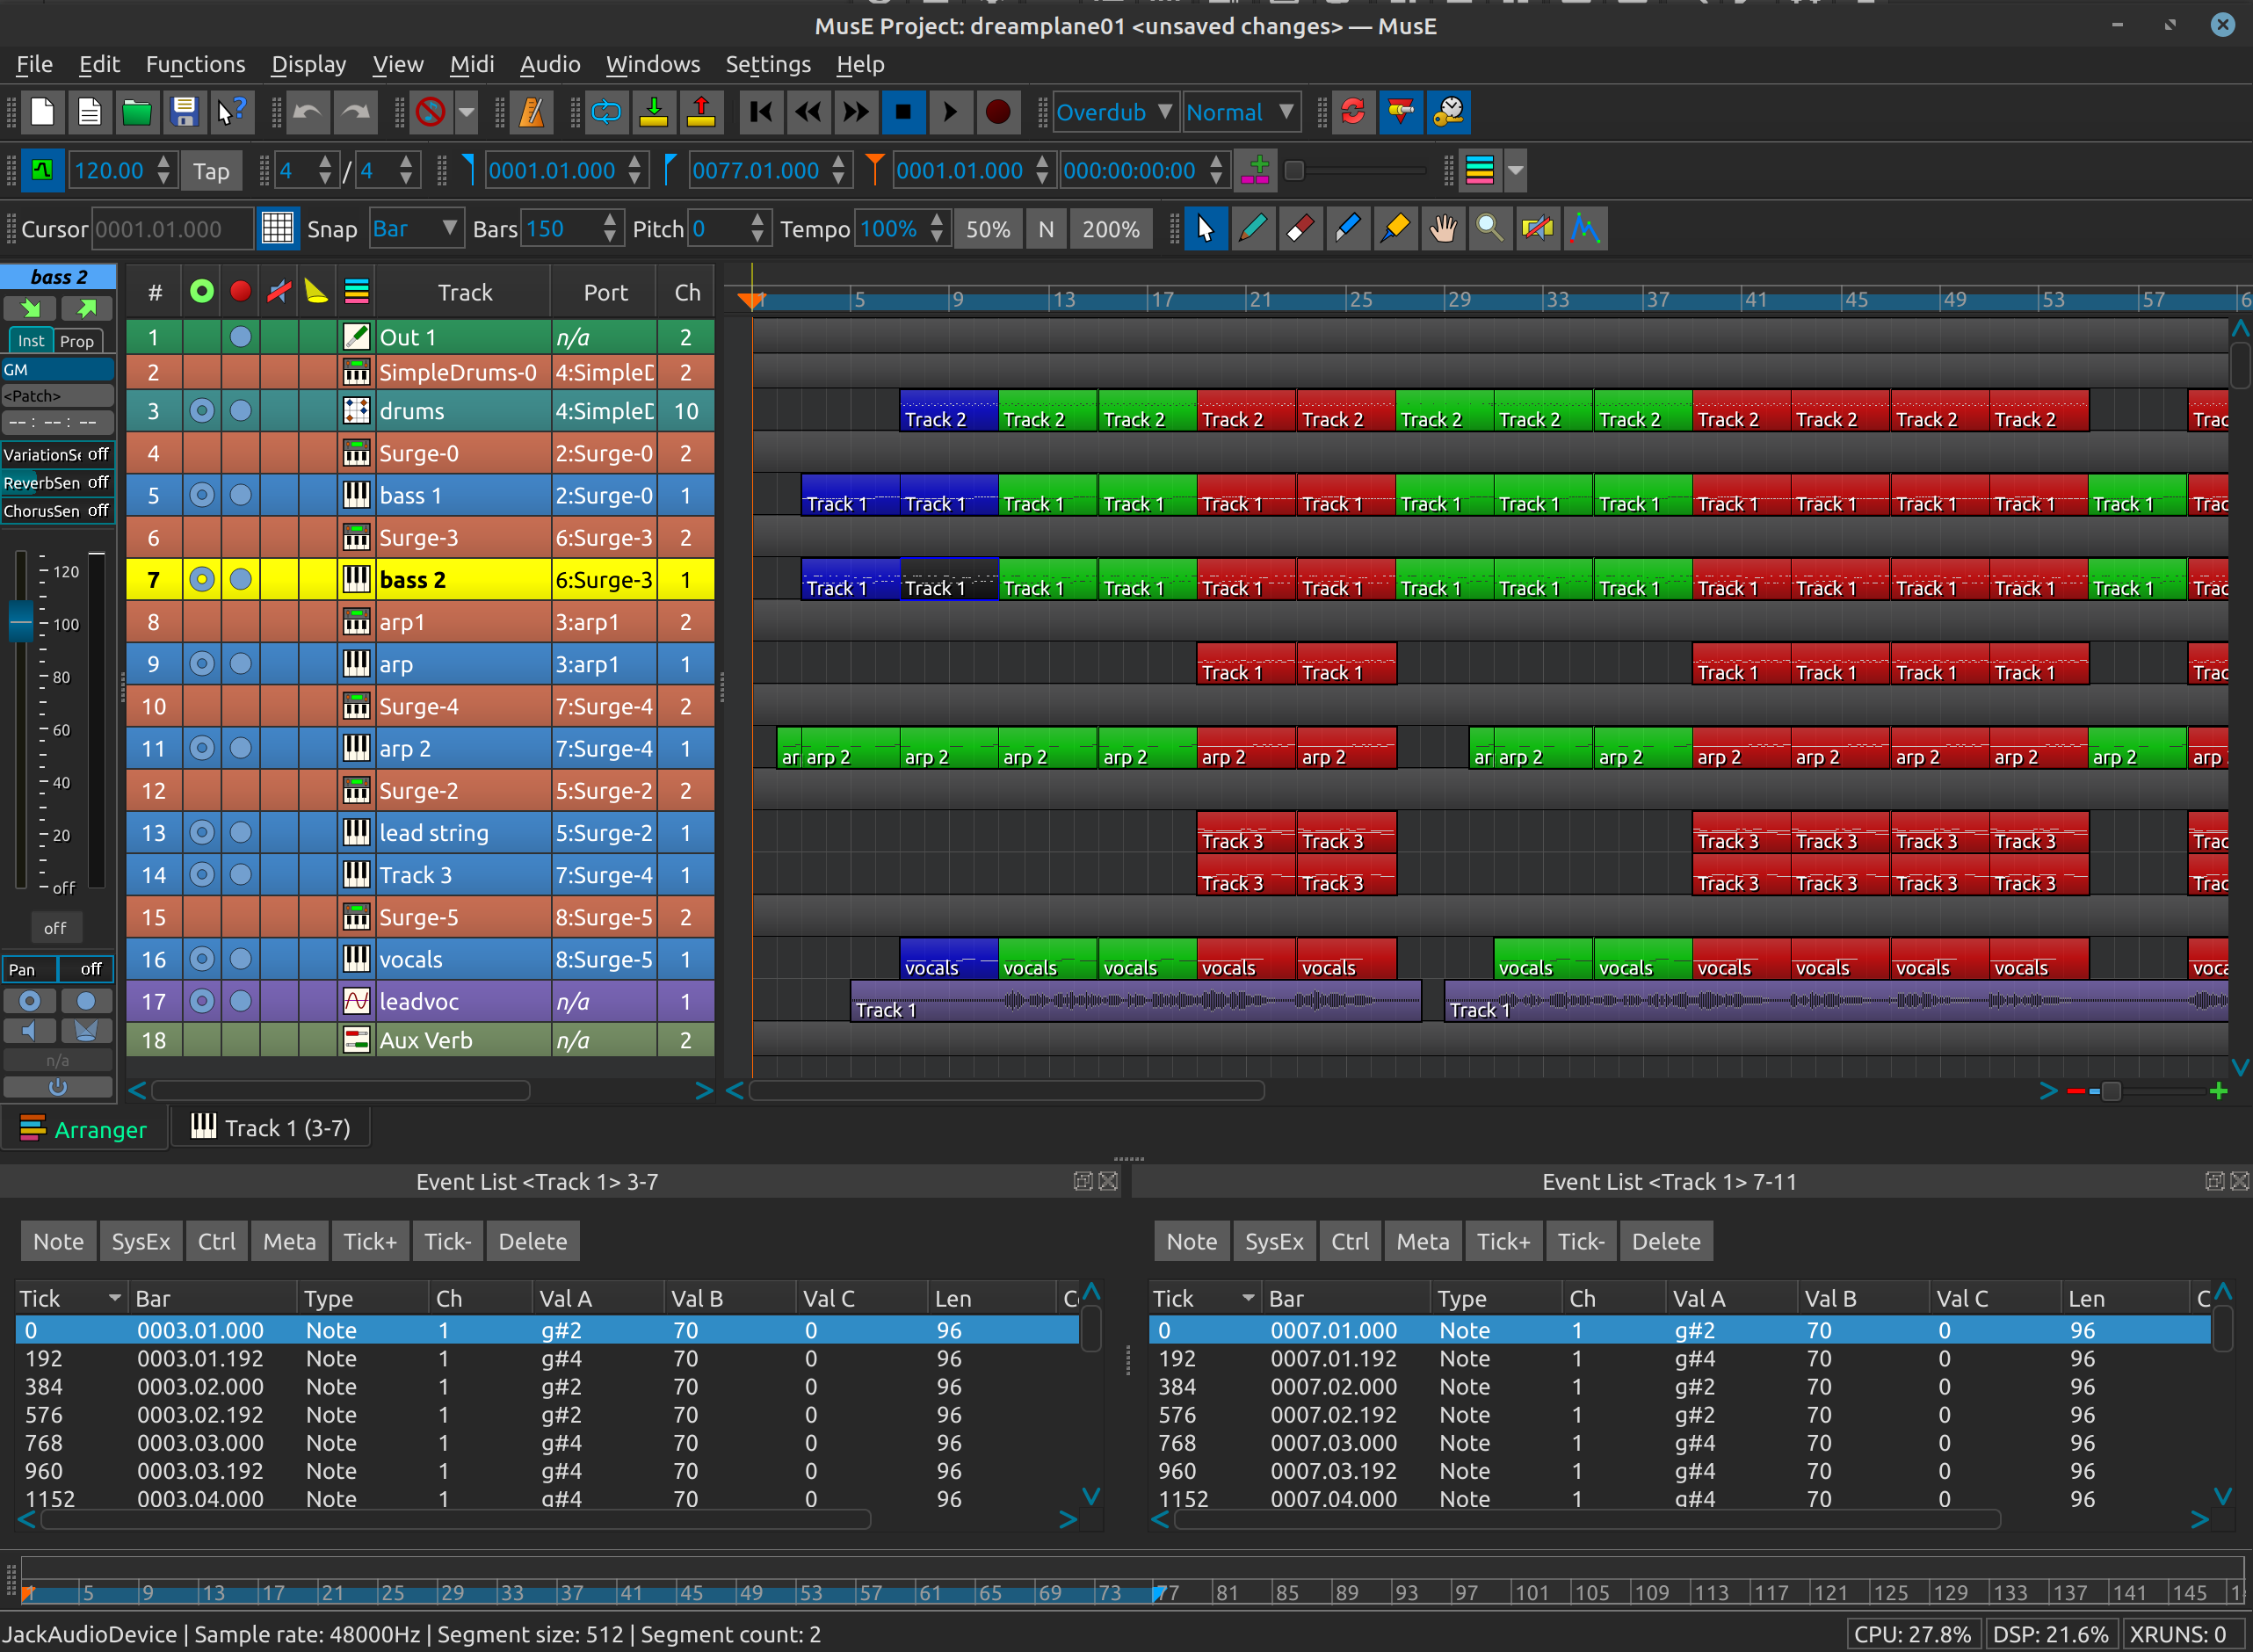Open the Midi menu
The width and height of the screenshot is (2253, 1652).
pos(471,64)
